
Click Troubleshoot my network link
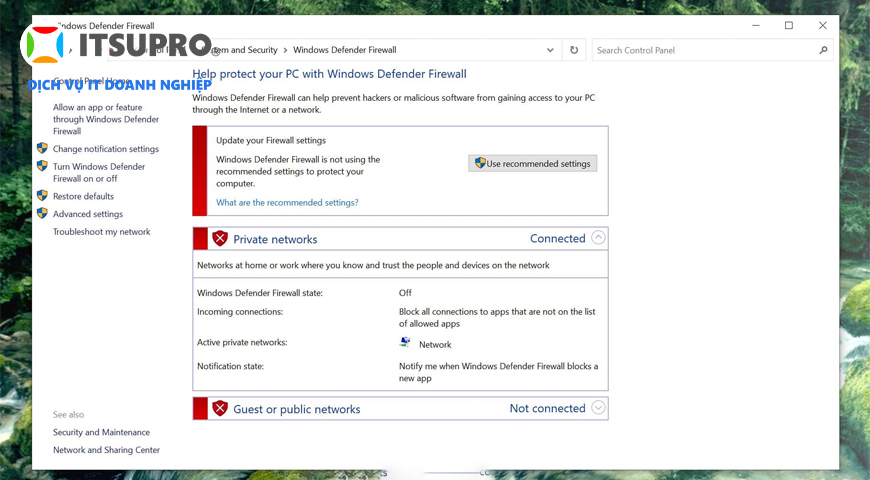[102, 231]
